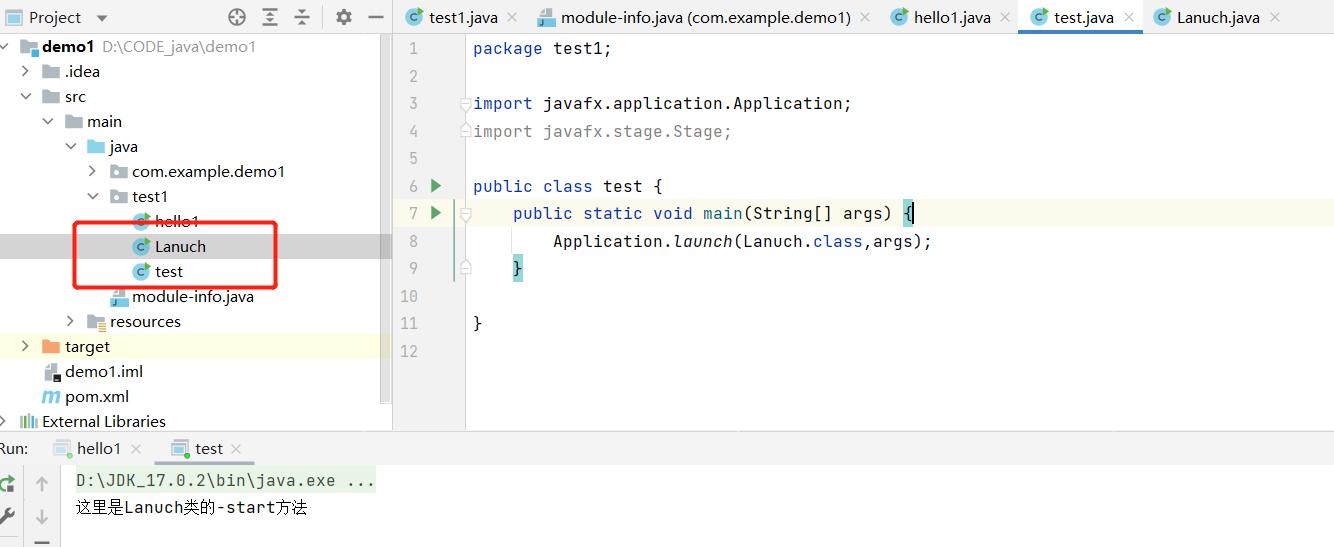The width and height of the screenshot is (1334, 547).
Task: Click the up arrow in Run console
Action: click(x=42, y=484)
